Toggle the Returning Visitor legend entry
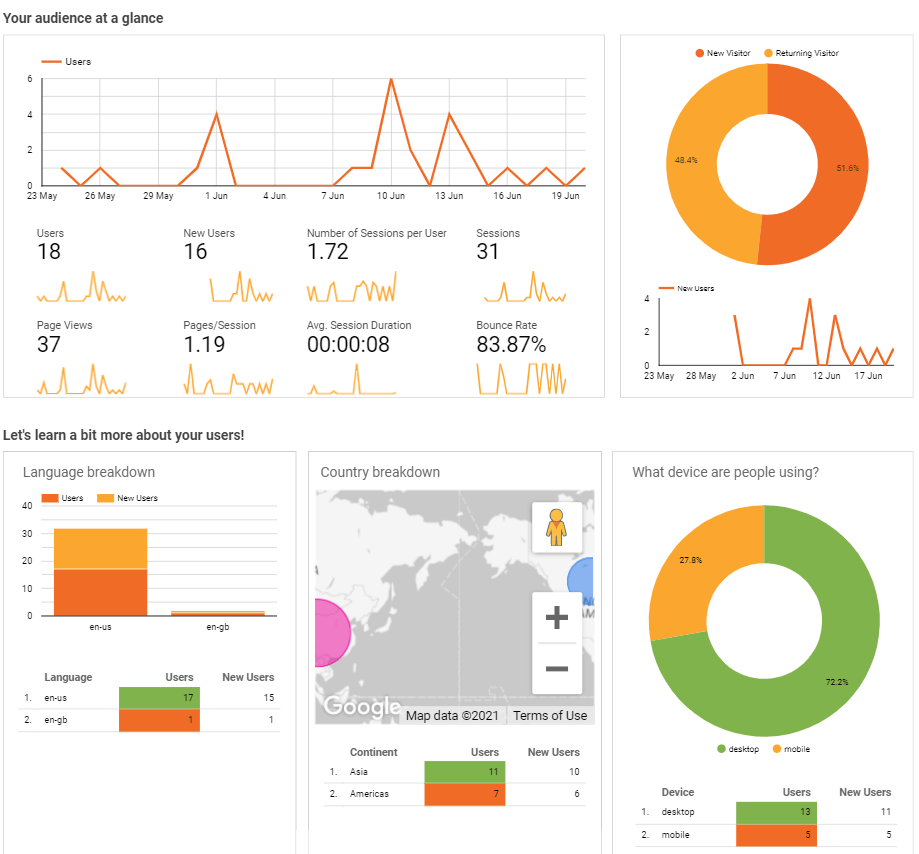 [x=768, y=53]
